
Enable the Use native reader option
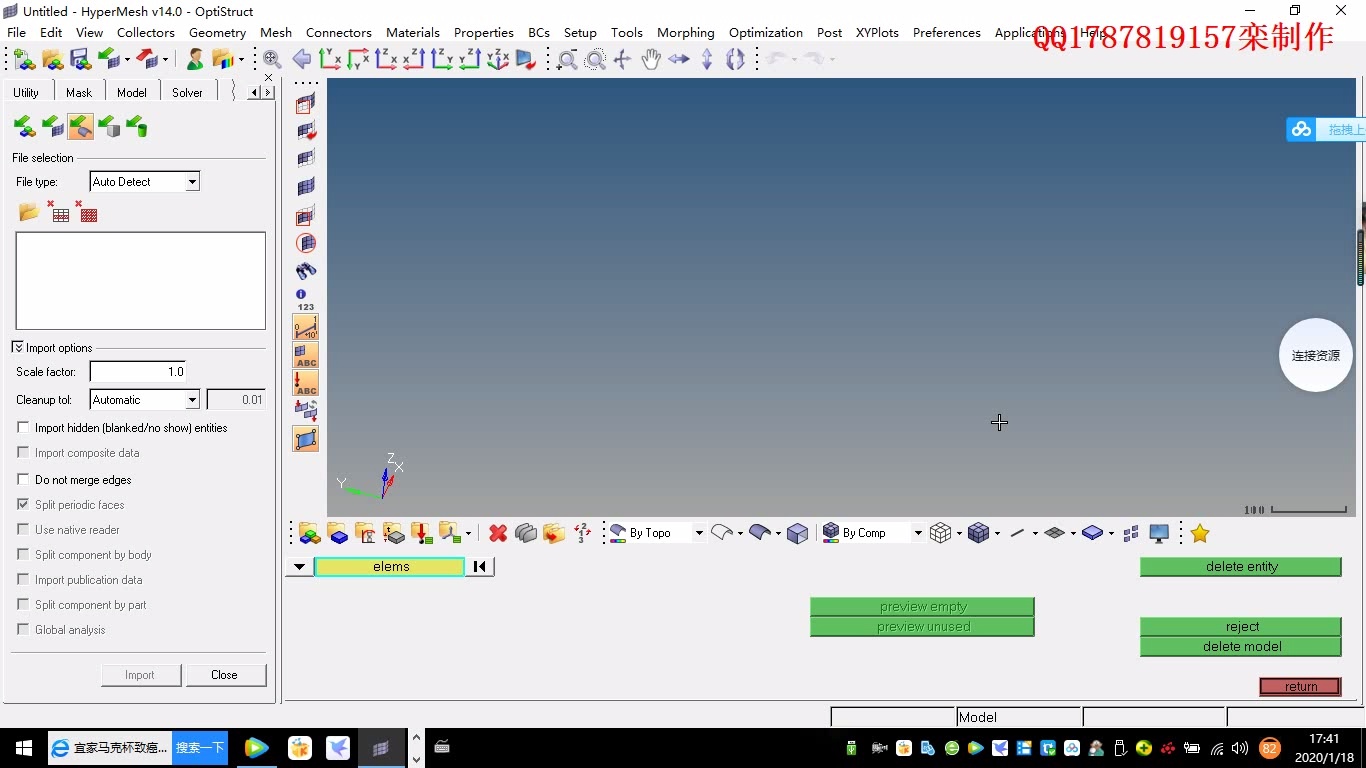[x=22, y=530]
